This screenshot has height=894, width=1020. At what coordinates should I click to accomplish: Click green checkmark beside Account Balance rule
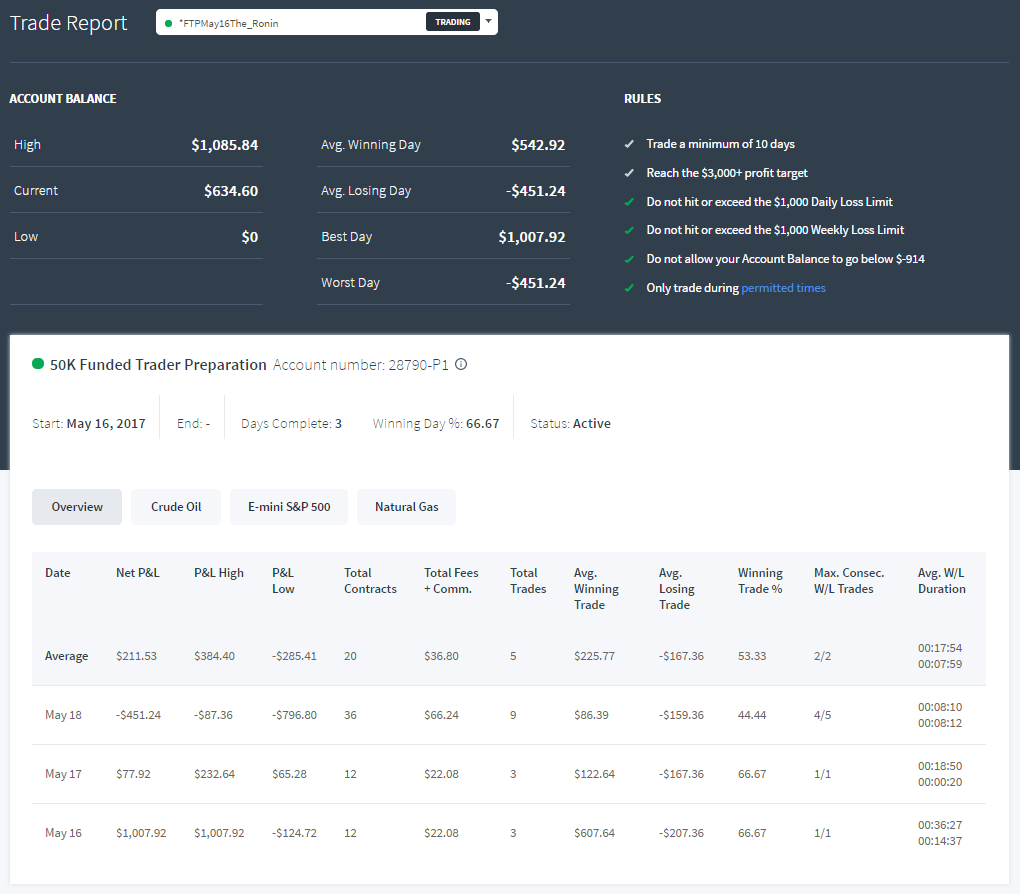(x=629, y=259)
